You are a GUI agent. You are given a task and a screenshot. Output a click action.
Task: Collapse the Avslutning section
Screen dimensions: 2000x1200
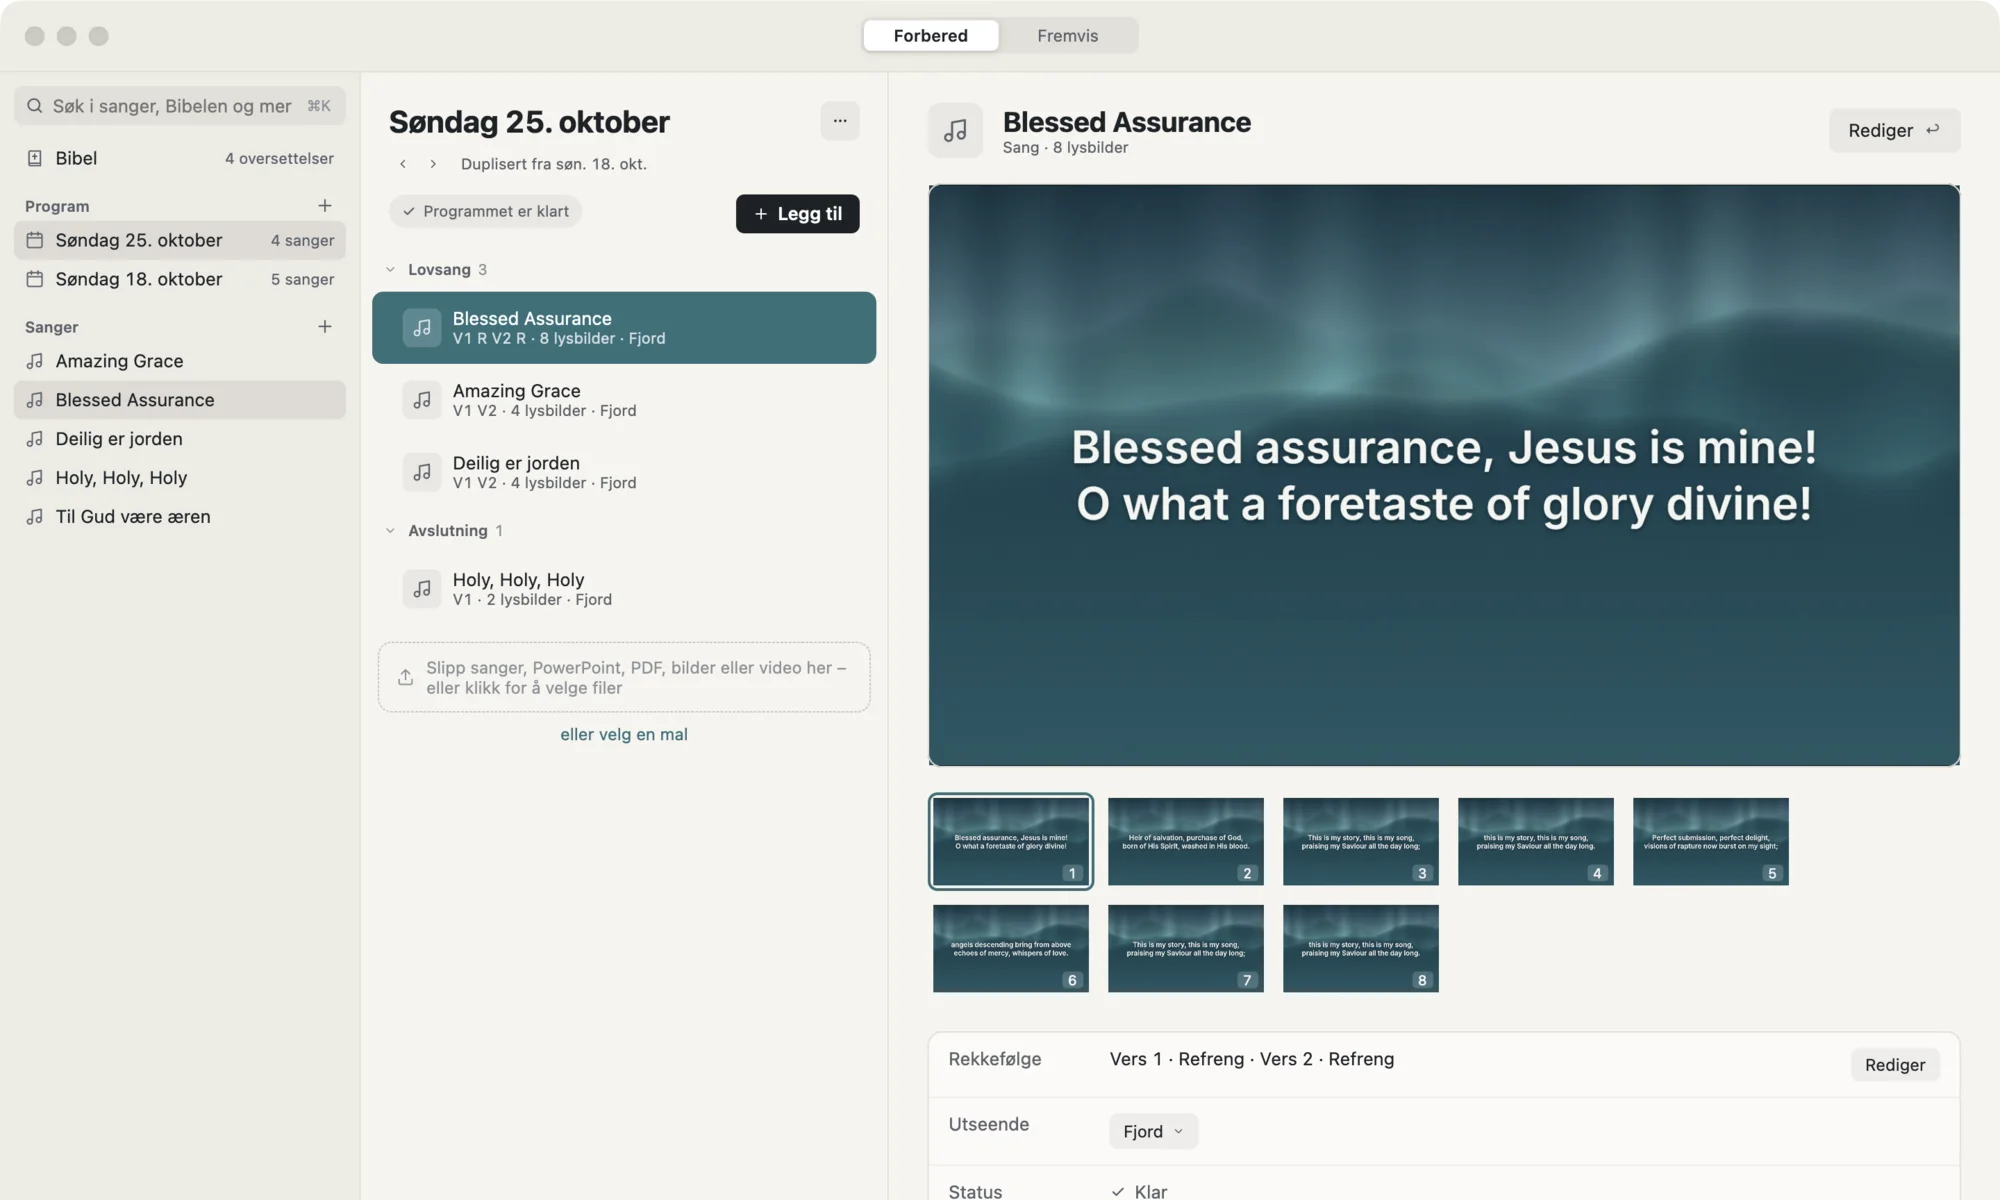[391, 531]
